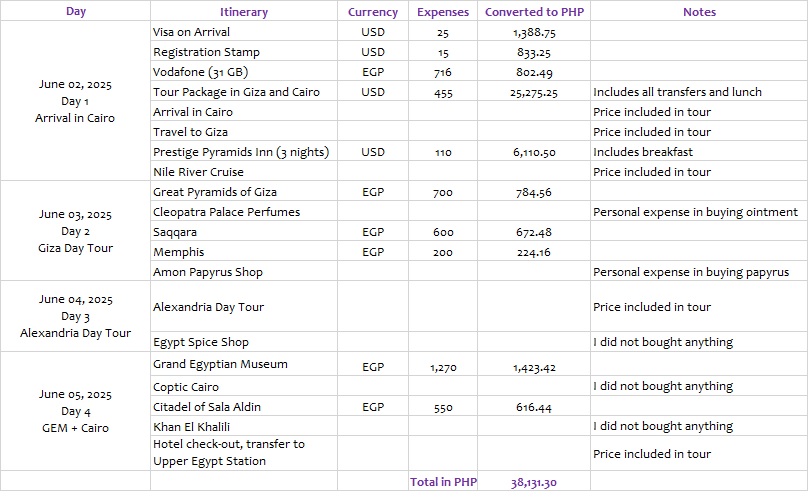Click the Great Pyramids of Giza cell
This screenshot has width=810, height=497.
click(215, 191)
